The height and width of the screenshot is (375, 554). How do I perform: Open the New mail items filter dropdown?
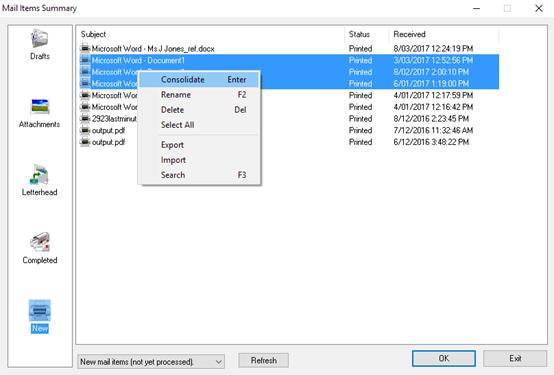(x=151, y=362)
